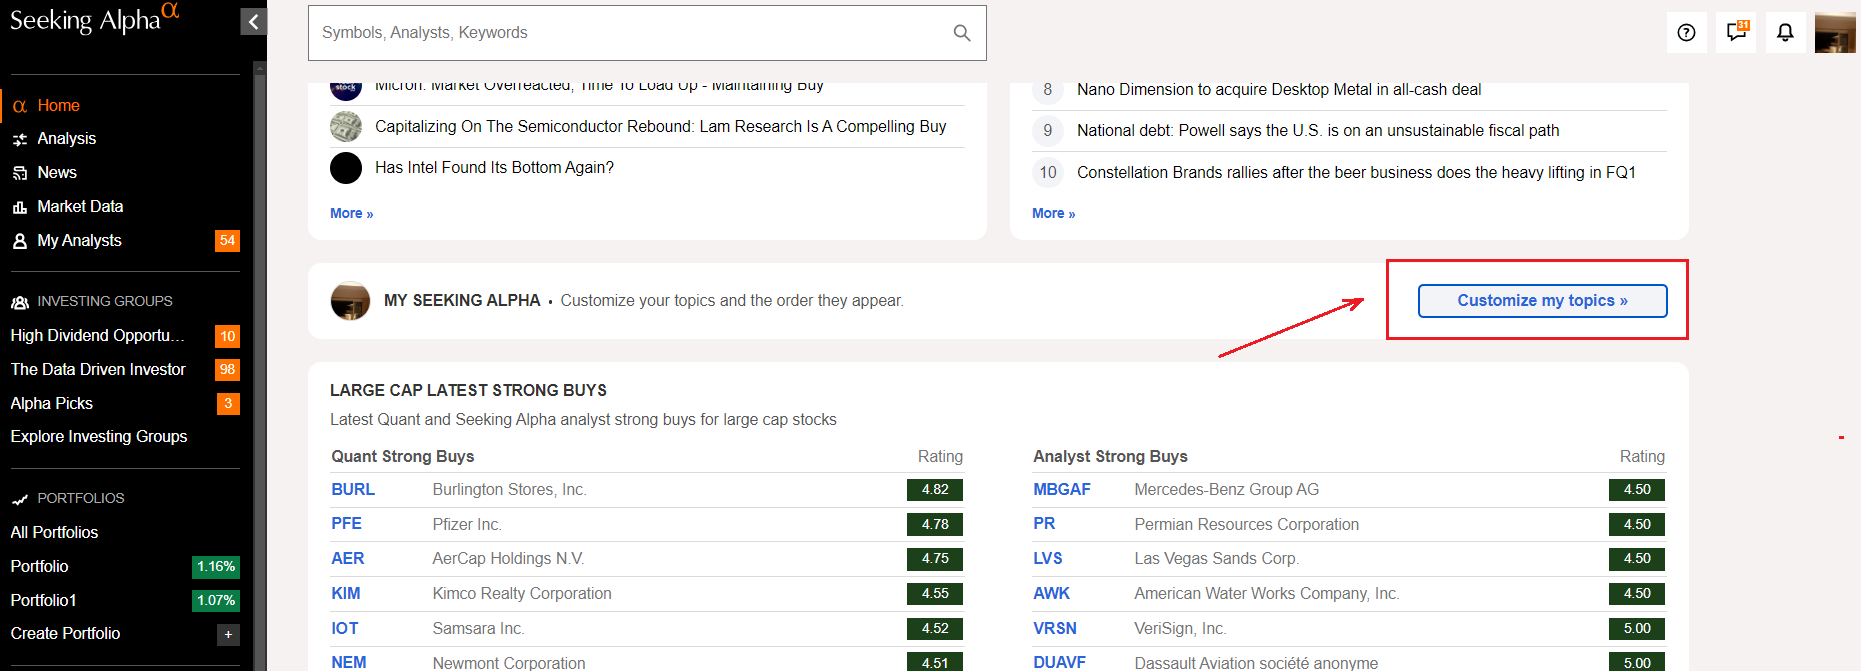Open the notifications bell icon
The width and height of the screenshot is (1861, 671).
coord(1785,33)
